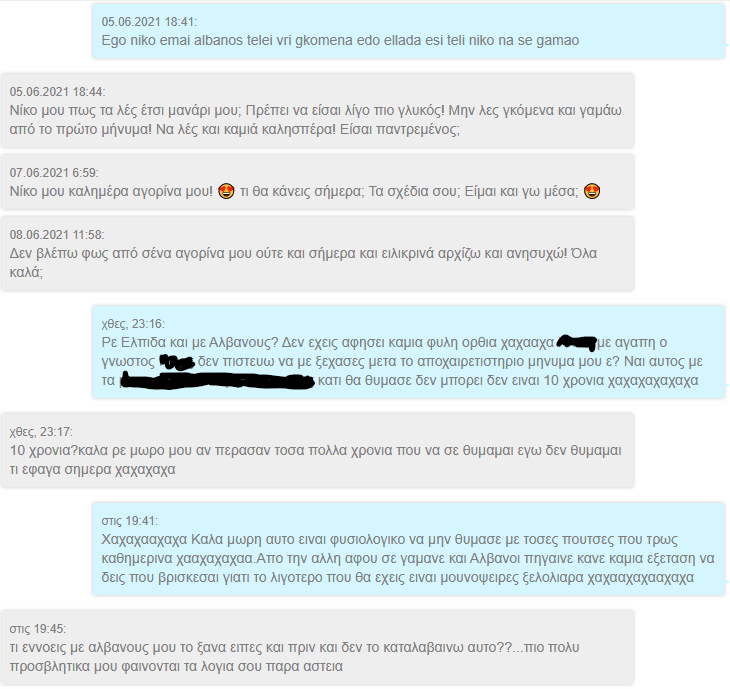
Task: Click the 'χθες, 23:16:' timestamp
Action: (x=133, y=324)
